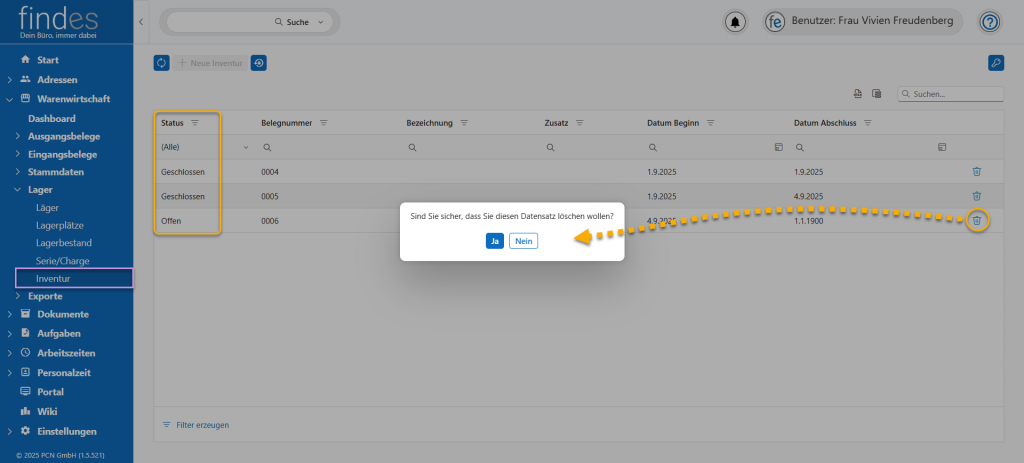Click the refresh icon above the table
The image size is (1024, 463).
click(x=162, y=63)
